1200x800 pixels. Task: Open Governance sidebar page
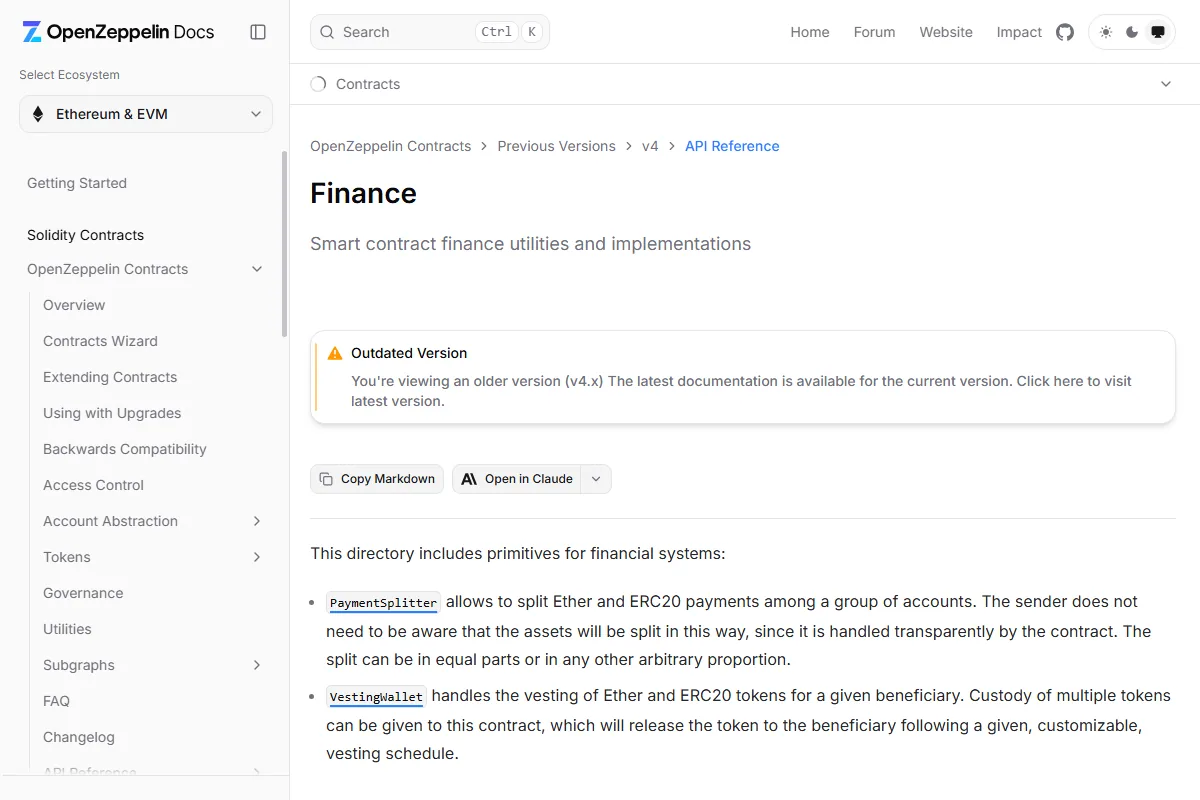83,593
